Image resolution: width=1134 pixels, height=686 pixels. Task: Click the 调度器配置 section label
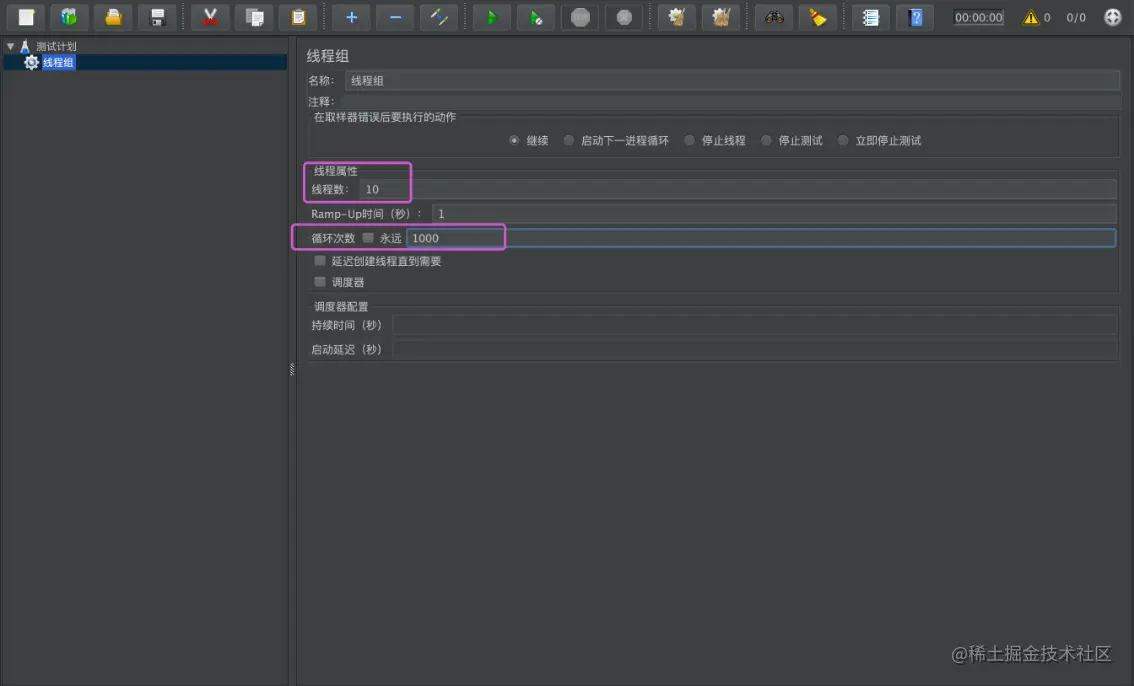pyautogui.click(x=341, y=306)
